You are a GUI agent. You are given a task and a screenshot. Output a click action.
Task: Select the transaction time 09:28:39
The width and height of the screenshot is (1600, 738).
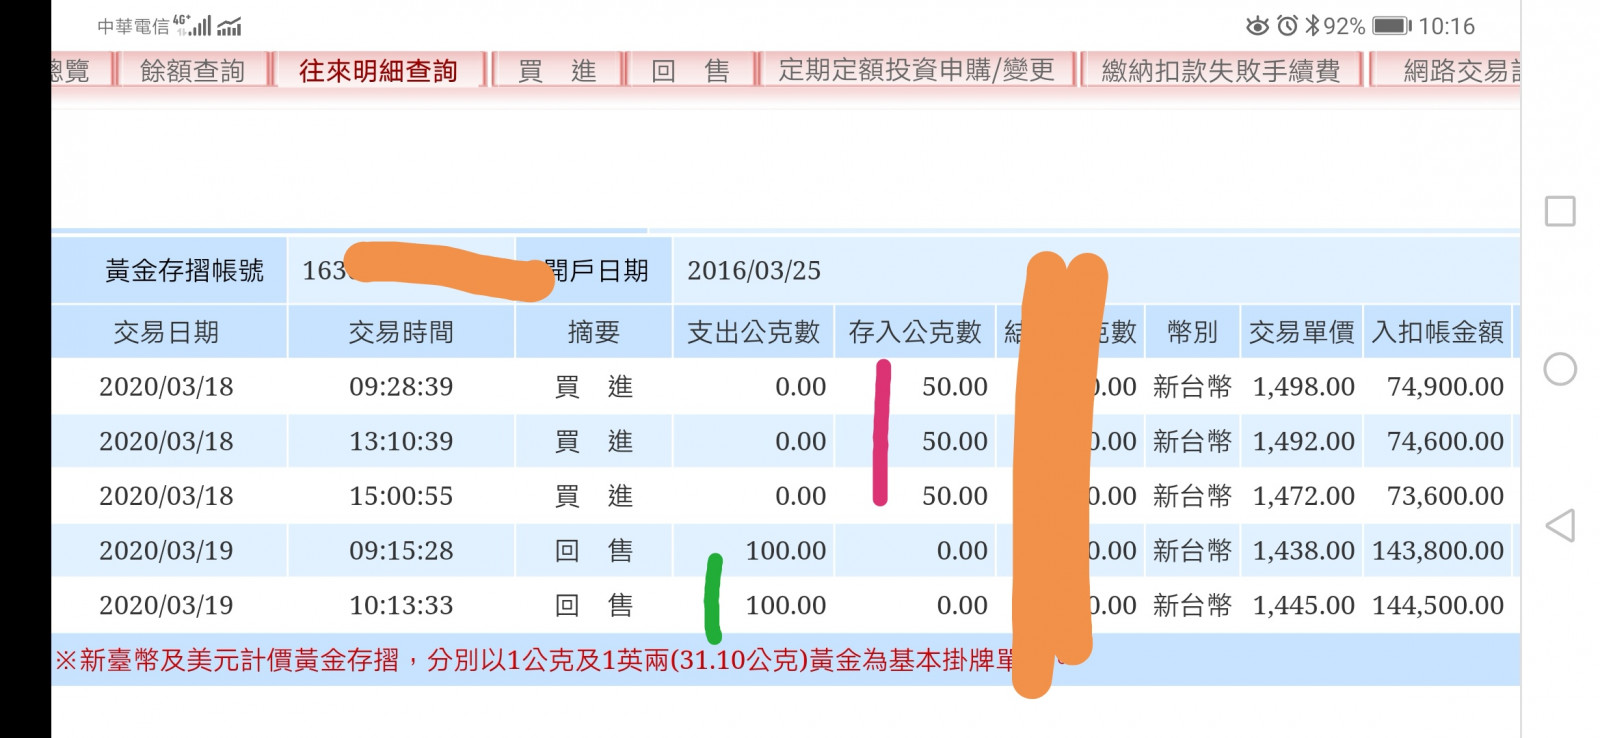pos(401,387)
